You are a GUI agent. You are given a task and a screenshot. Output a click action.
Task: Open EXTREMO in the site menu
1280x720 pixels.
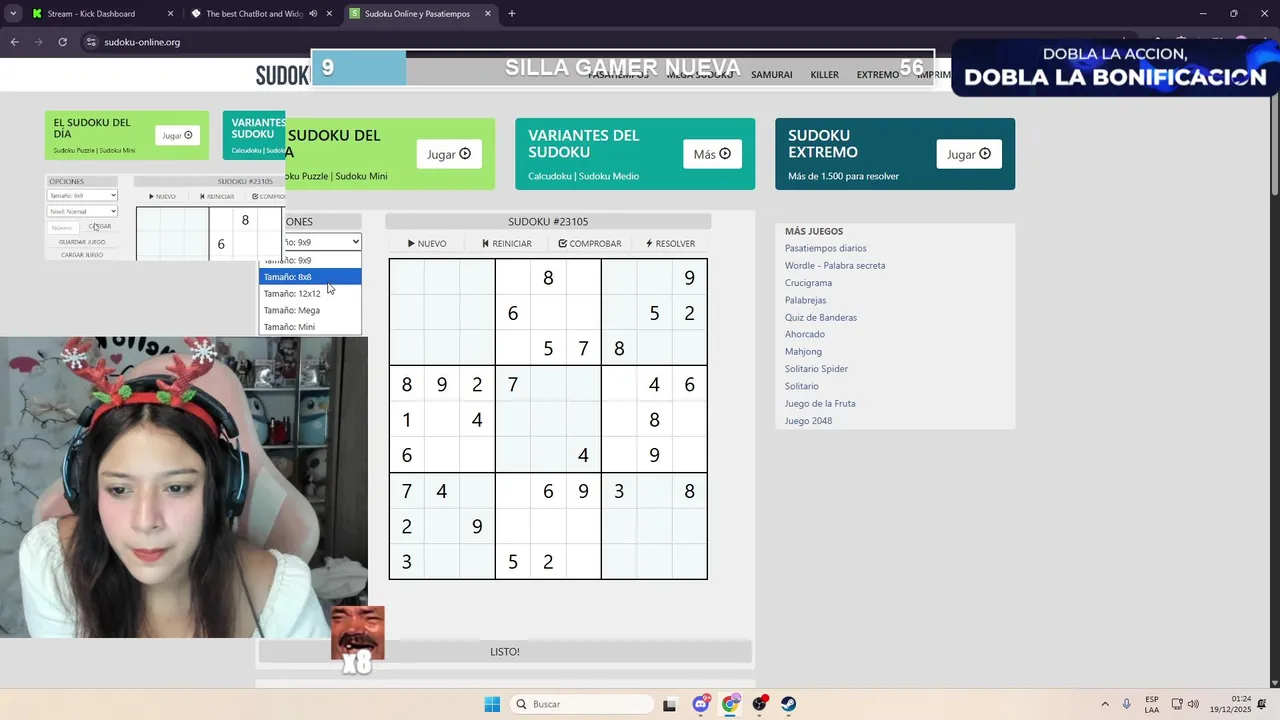pos(877,75)
